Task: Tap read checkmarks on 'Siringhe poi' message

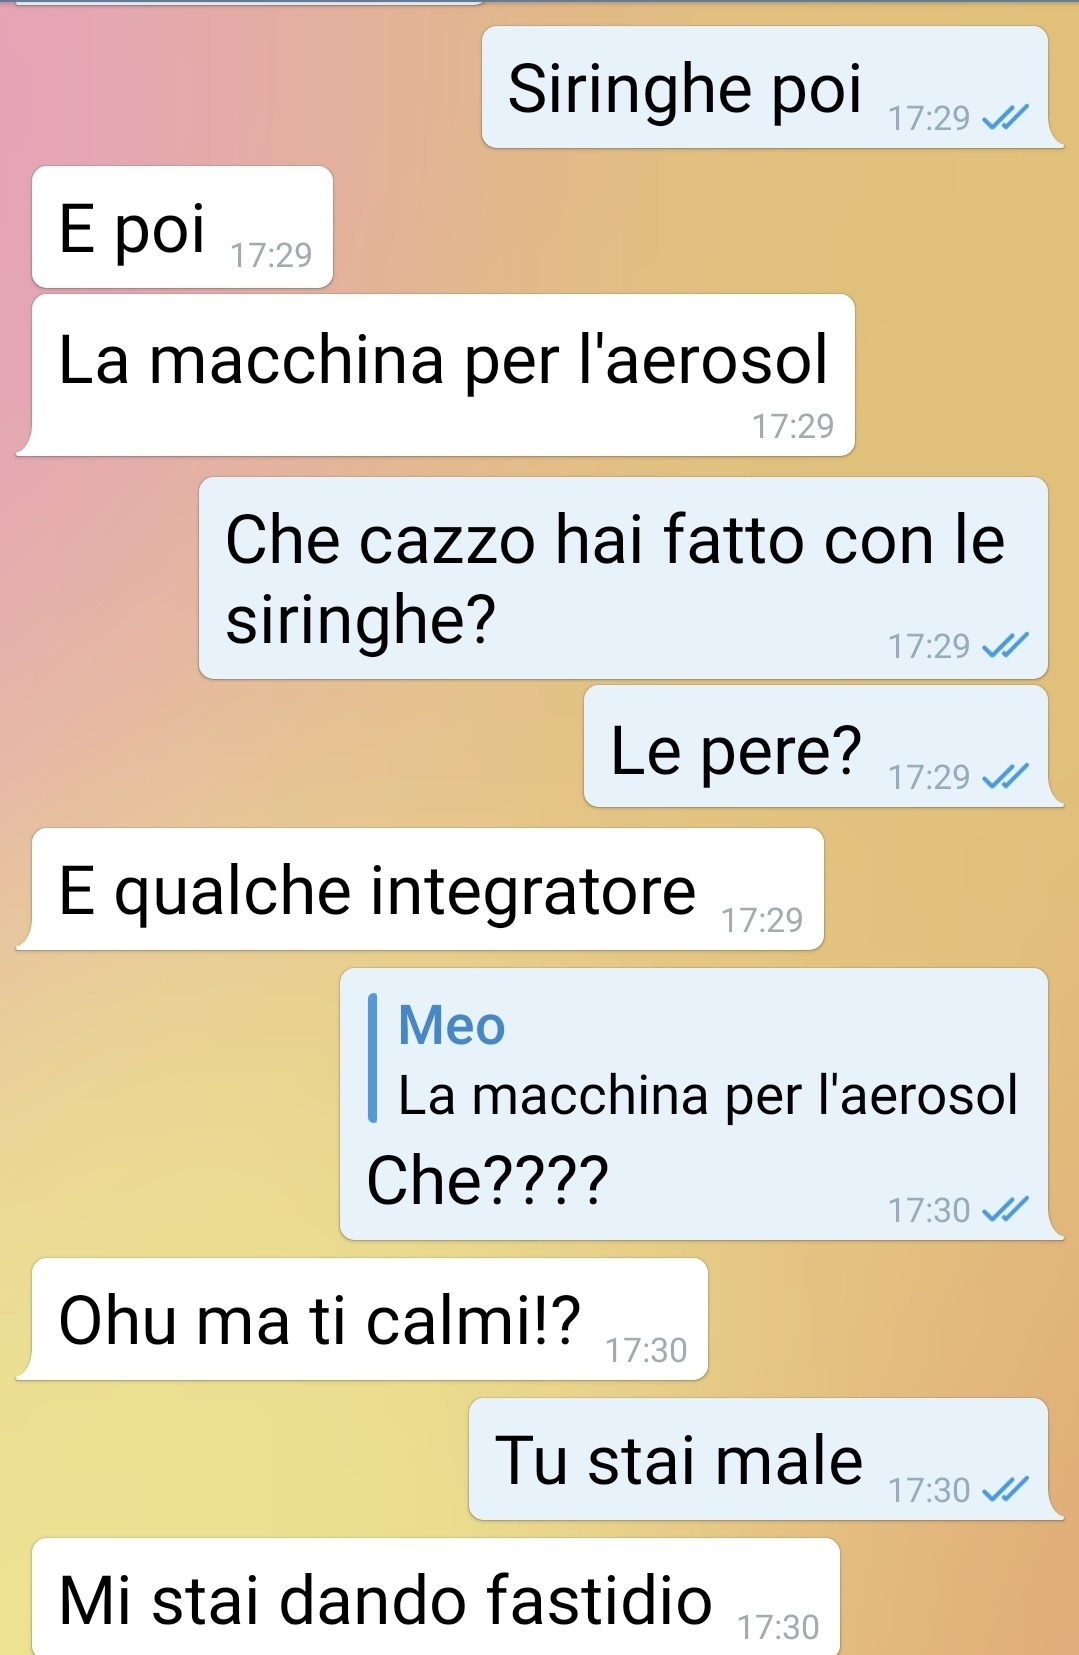Action: click(1005, 119)
